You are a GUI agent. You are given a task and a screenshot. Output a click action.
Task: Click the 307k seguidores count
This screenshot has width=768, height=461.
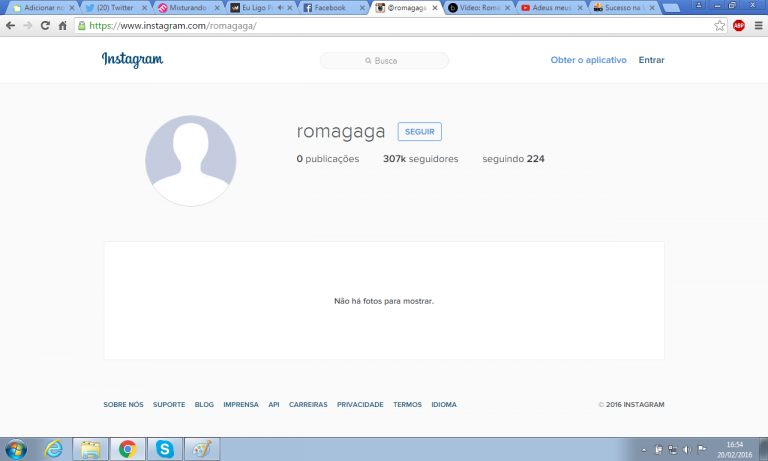(420, 159)
